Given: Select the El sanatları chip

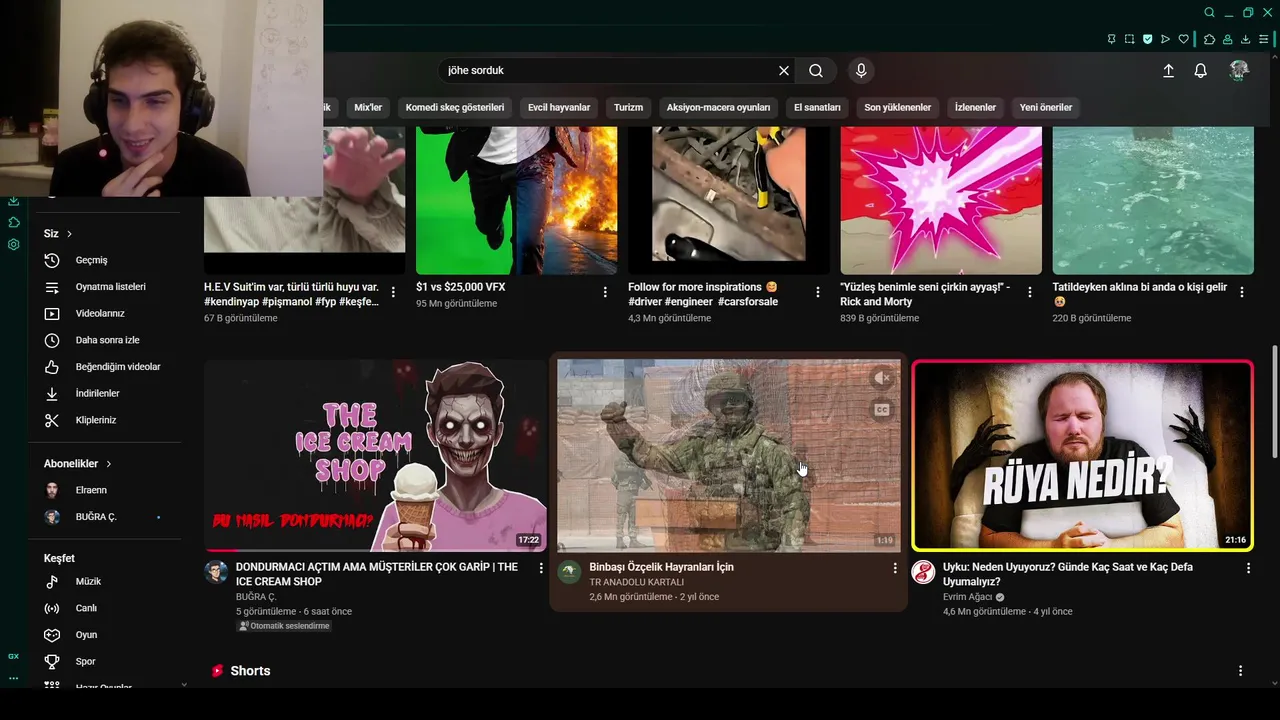Looking at the screenshot, I should click(817, 107).
